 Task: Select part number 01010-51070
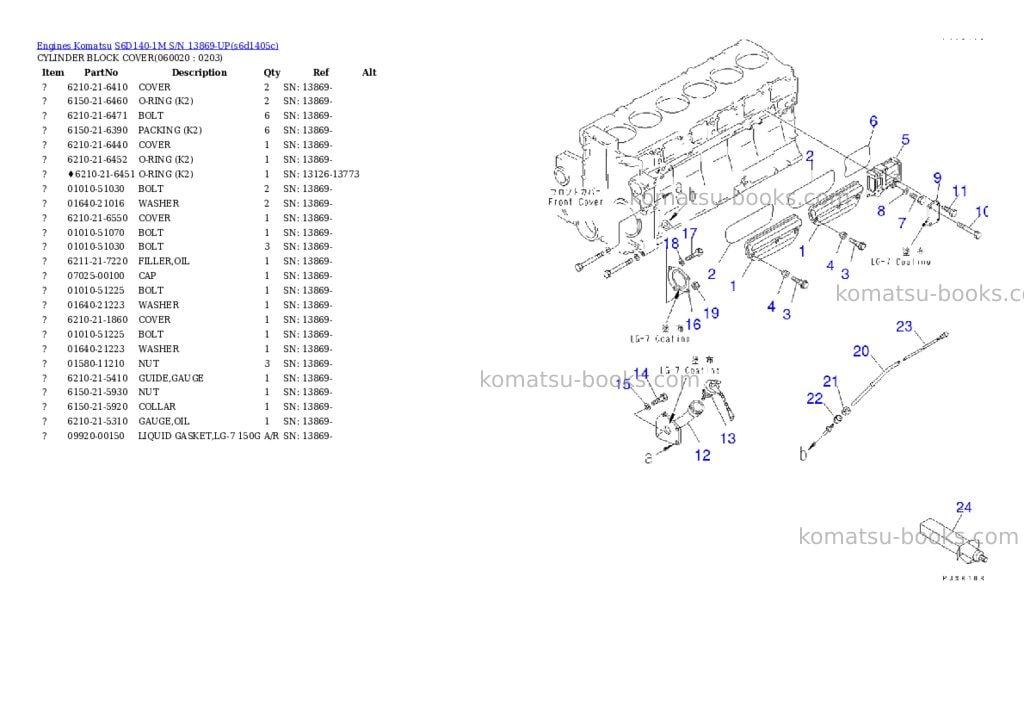[95, 233]
